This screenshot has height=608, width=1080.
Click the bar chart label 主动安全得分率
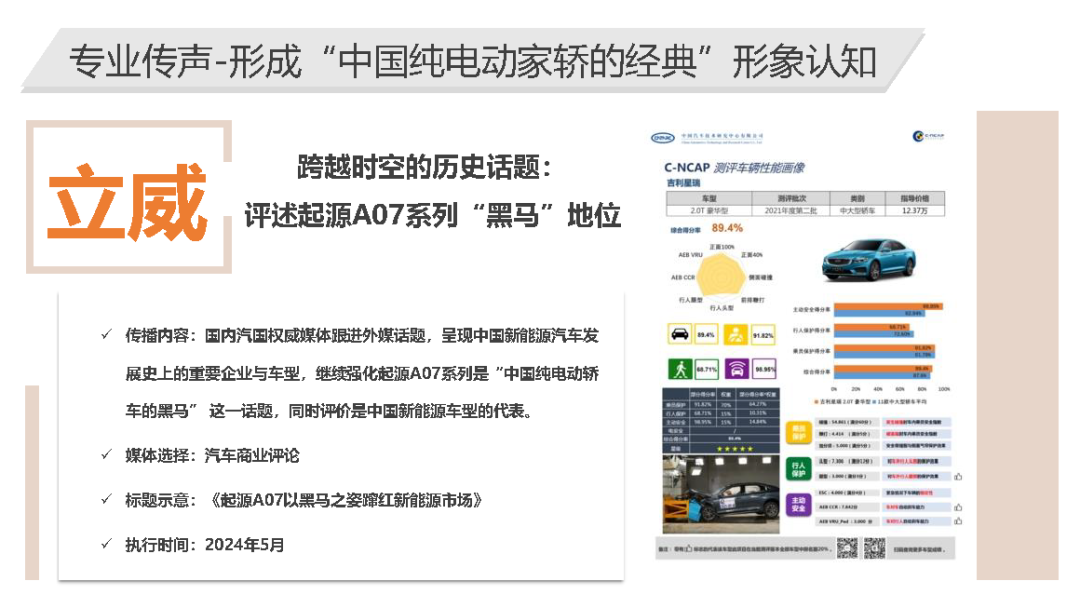pyautogui.click(x=811, y=310)
